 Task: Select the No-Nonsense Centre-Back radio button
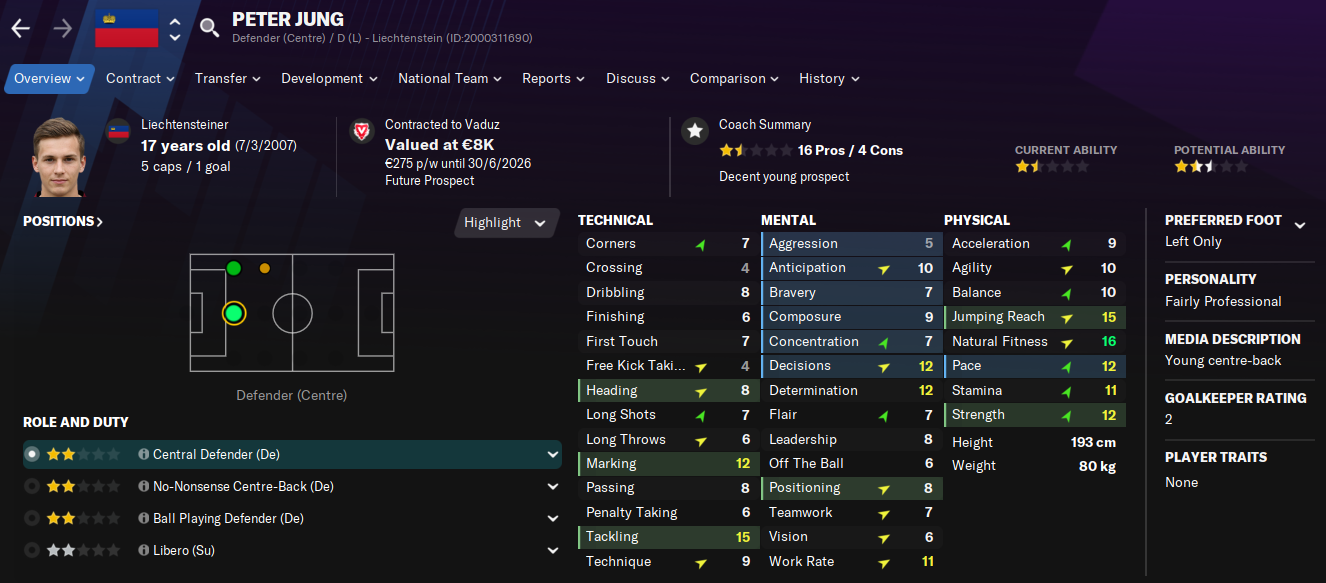[32, 487]
